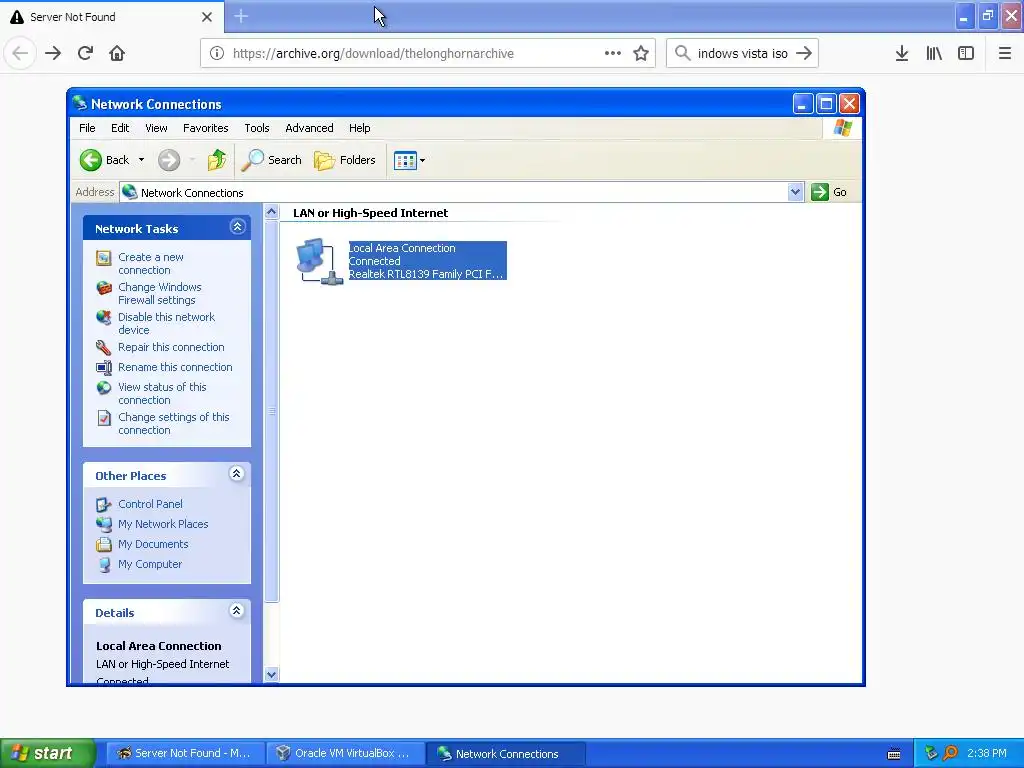Open Control Panel from Other Places
The width and height of the screenshot is (1024, 768).
pos(150,504)
